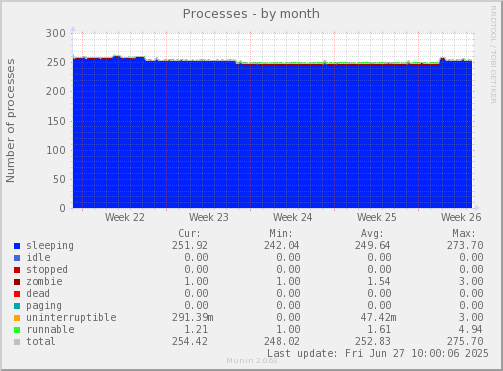Click the 'Week 26' axis label
This screenshot has height=371, width=503.
coord(461,218)
